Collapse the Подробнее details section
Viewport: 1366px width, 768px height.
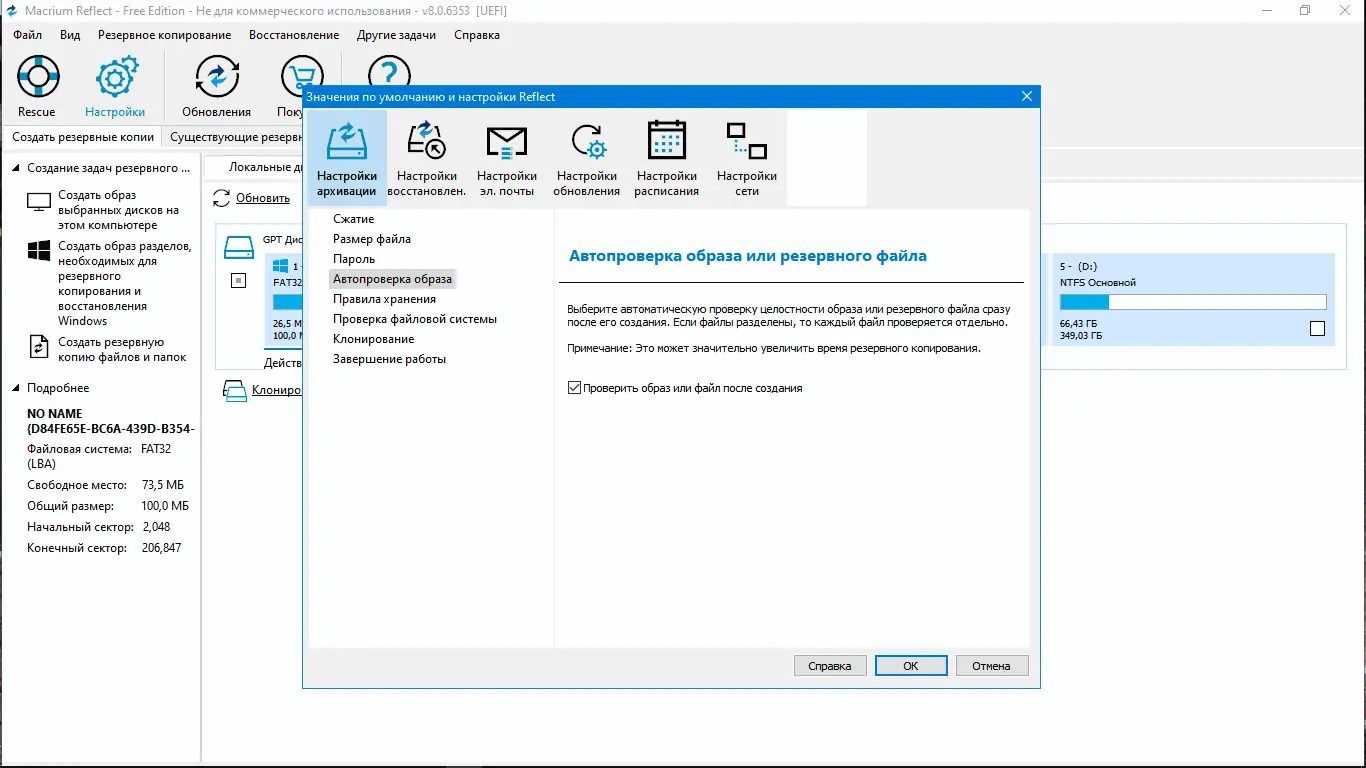coord(16,388)
